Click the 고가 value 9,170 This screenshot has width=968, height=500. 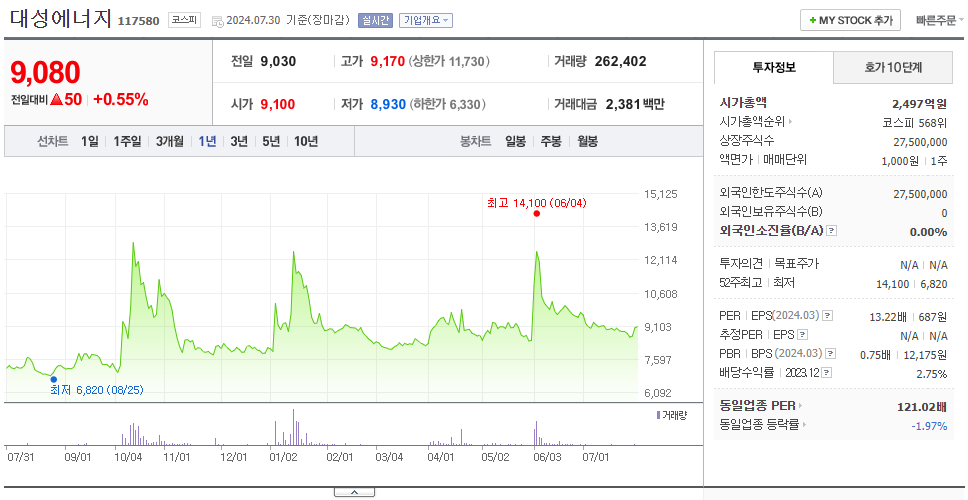[x=388, y=61]
